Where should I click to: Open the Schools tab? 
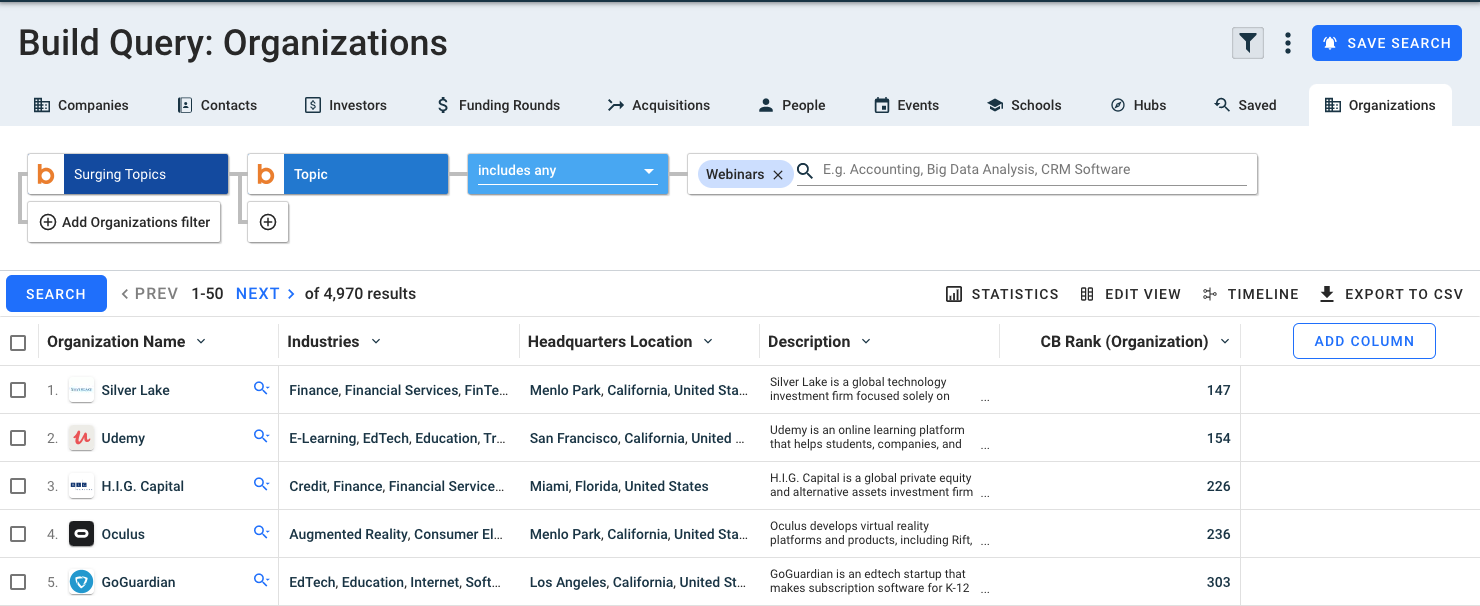(1024, 105)
